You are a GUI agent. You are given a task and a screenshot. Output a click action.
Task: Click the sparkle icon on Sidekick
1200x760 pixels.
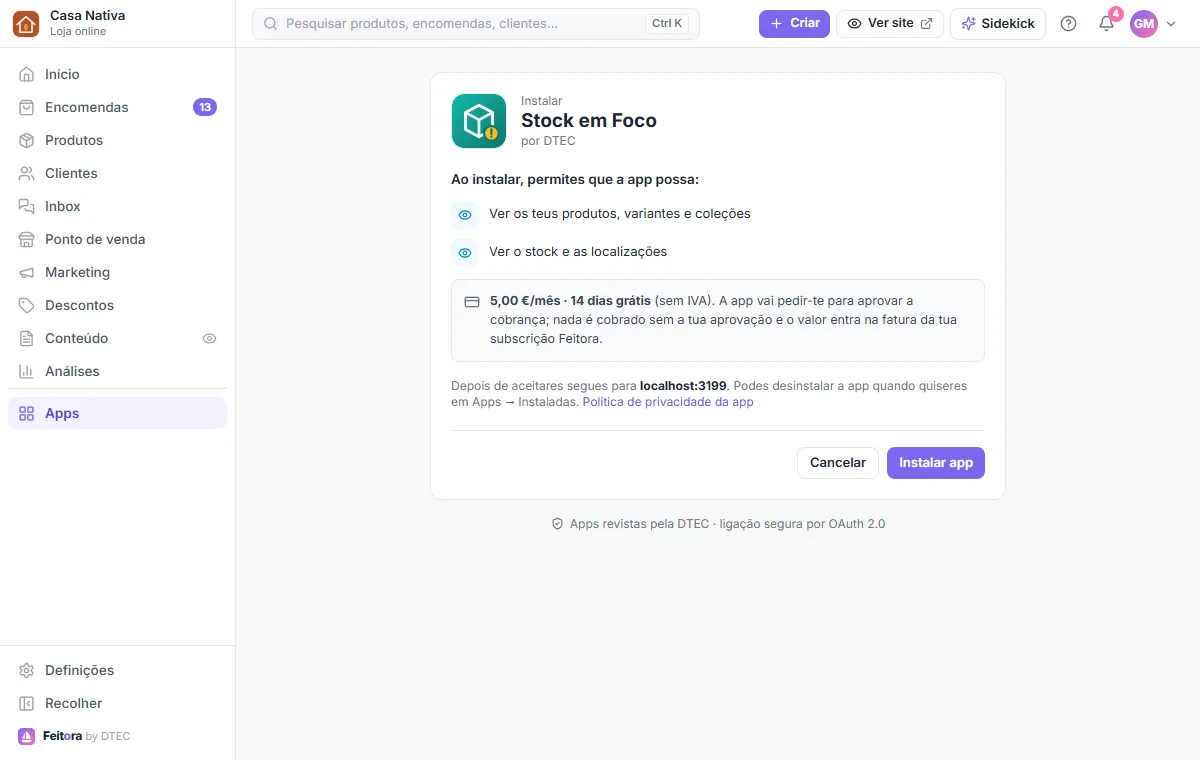pyautogui.click(x=968, y=23)
